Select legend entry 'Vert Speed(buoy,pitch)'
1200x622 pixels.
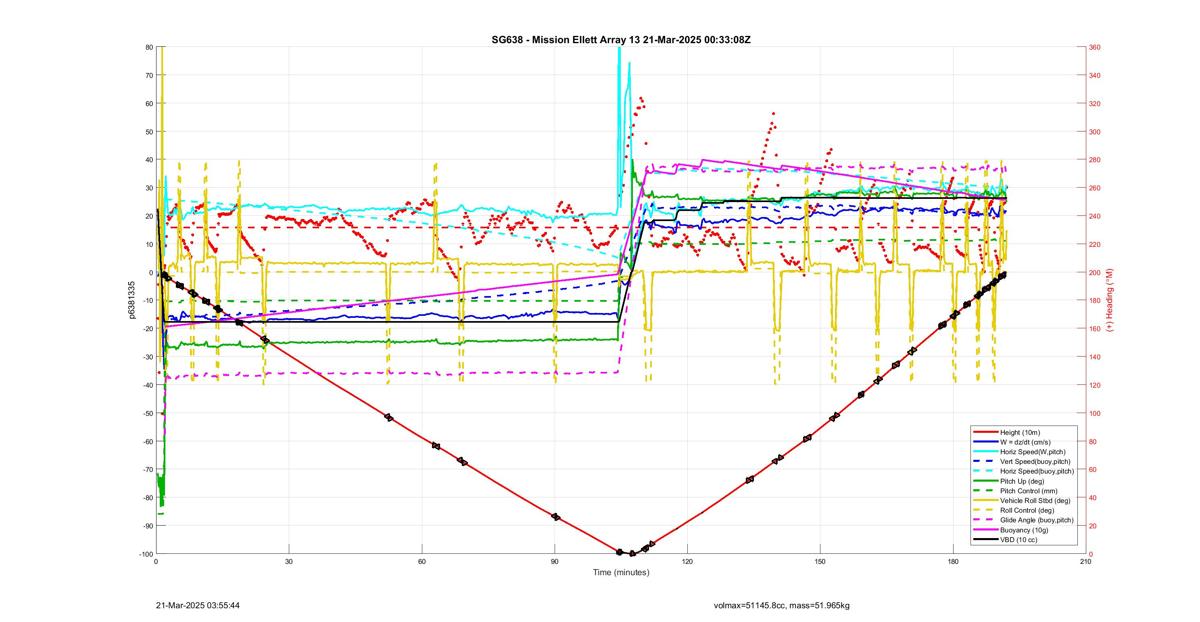tap(1036, 461)
